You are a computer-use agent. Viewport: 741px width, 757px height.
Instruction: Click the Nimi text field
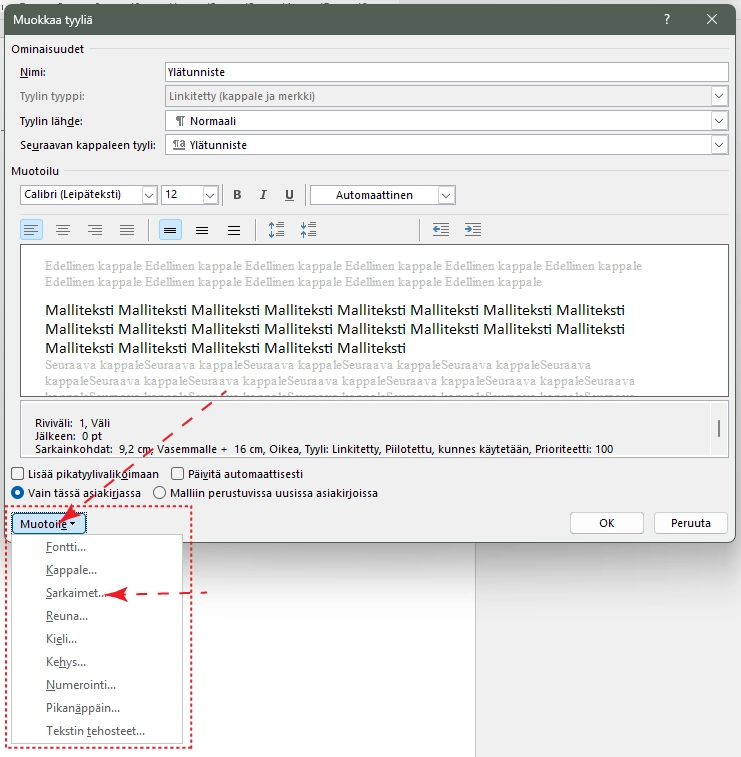(446, 72)
